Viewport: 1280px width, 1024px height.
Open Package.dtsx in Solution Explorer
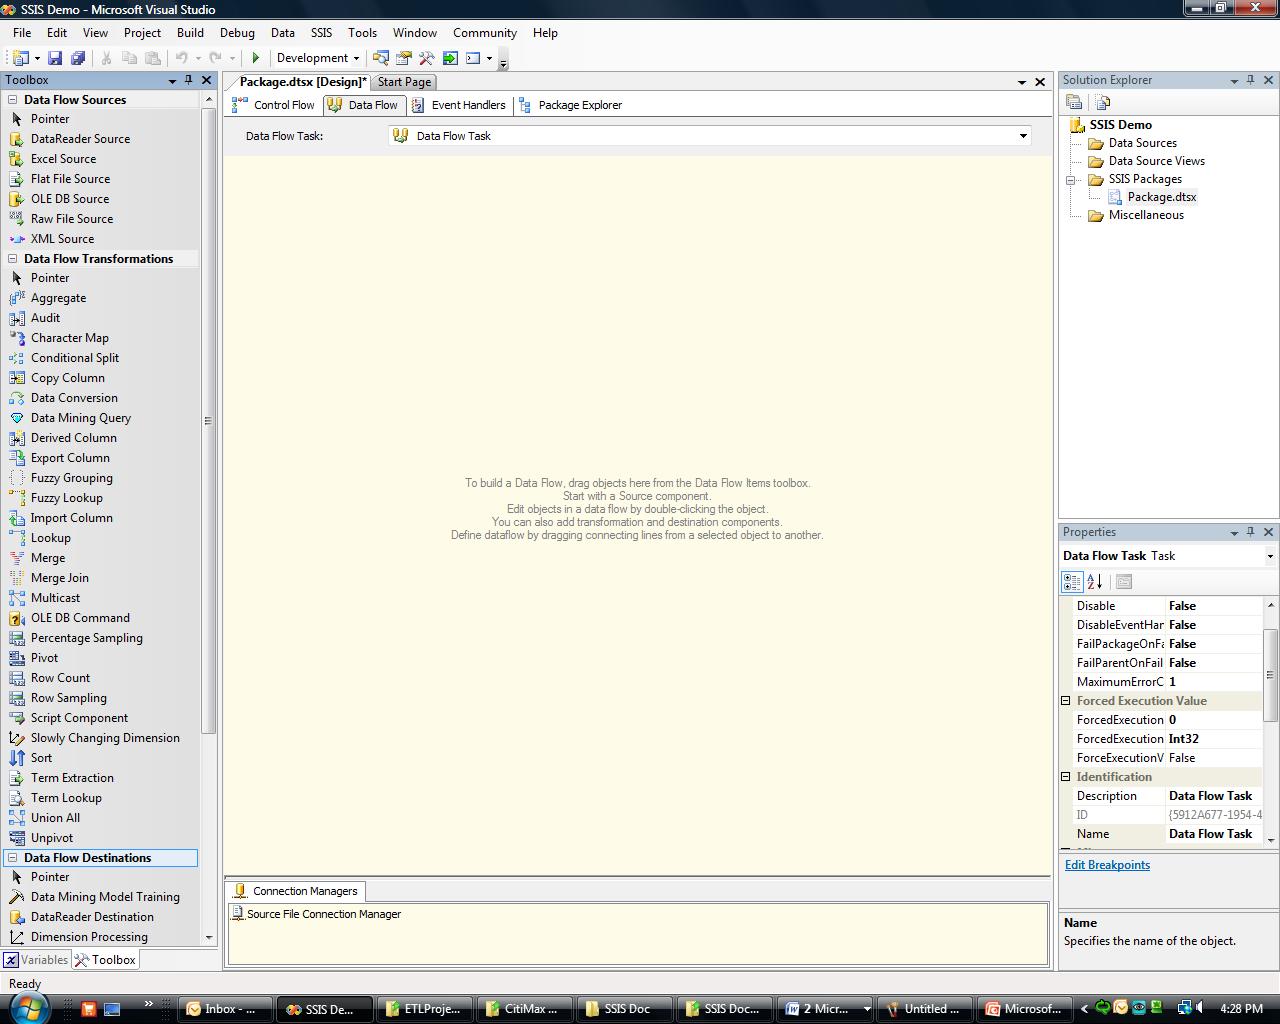[1161, 197]
